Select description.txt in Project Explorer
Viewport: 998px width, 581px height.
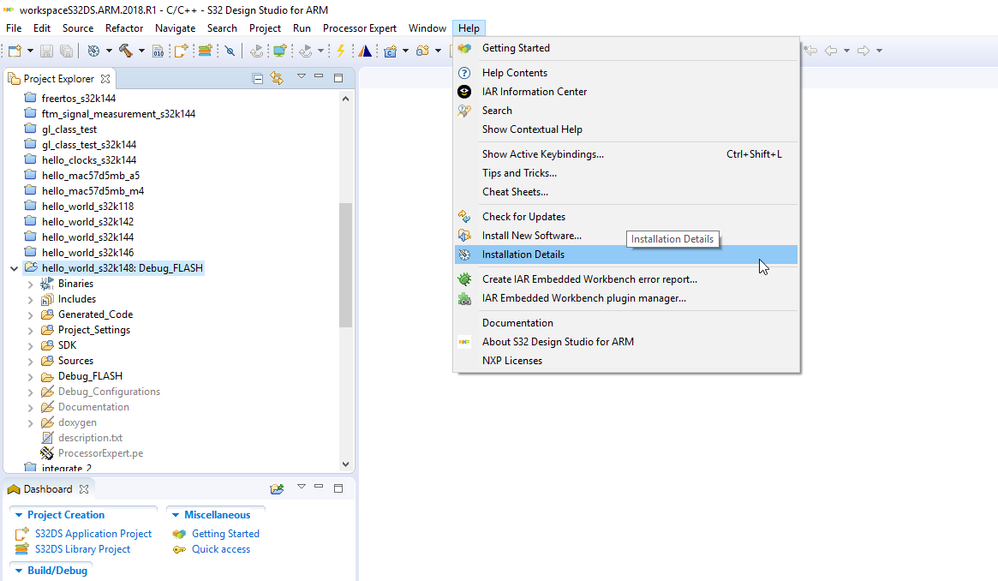click(90, 438)
